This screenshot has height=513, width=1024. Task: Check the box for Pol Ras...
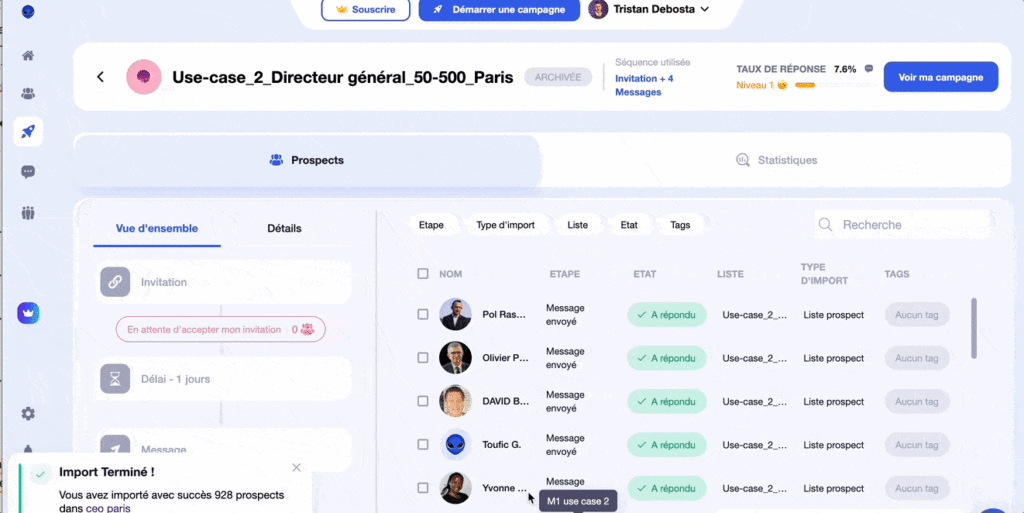point(423,315)
